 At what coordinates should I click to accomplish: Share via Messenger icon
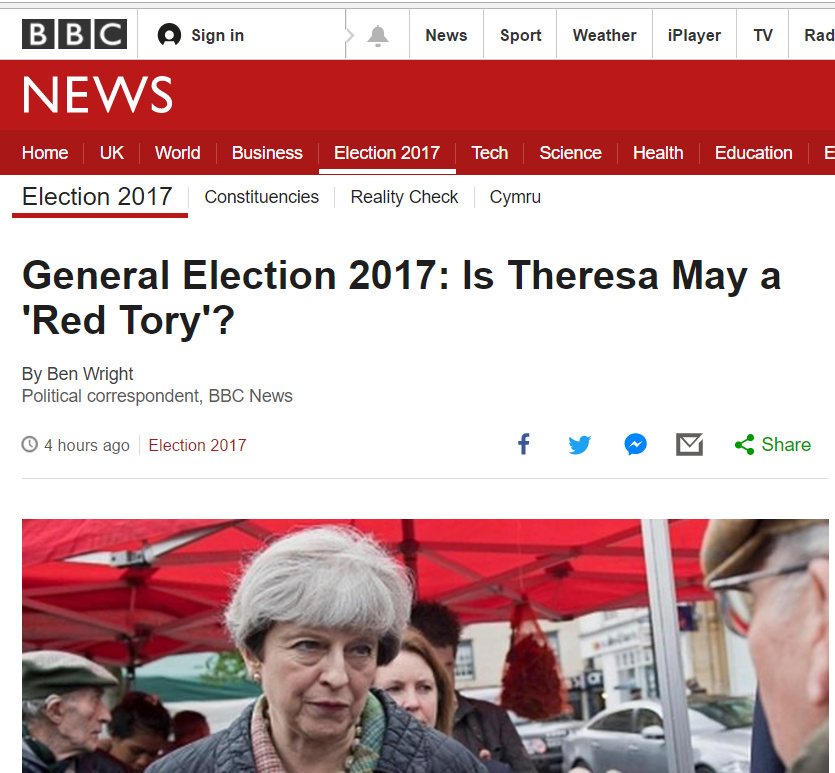pos(635,445)
